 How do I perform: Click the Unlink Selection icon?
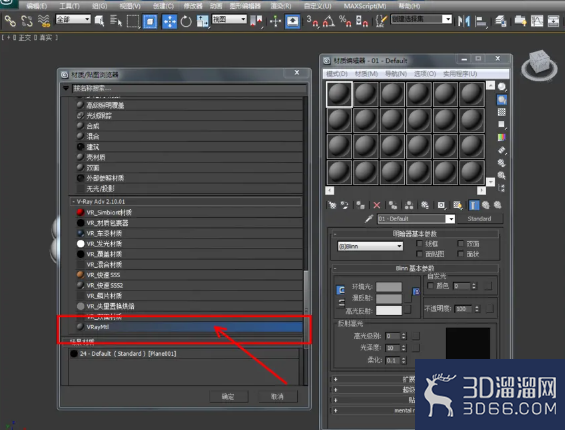[x=27, y=21]
